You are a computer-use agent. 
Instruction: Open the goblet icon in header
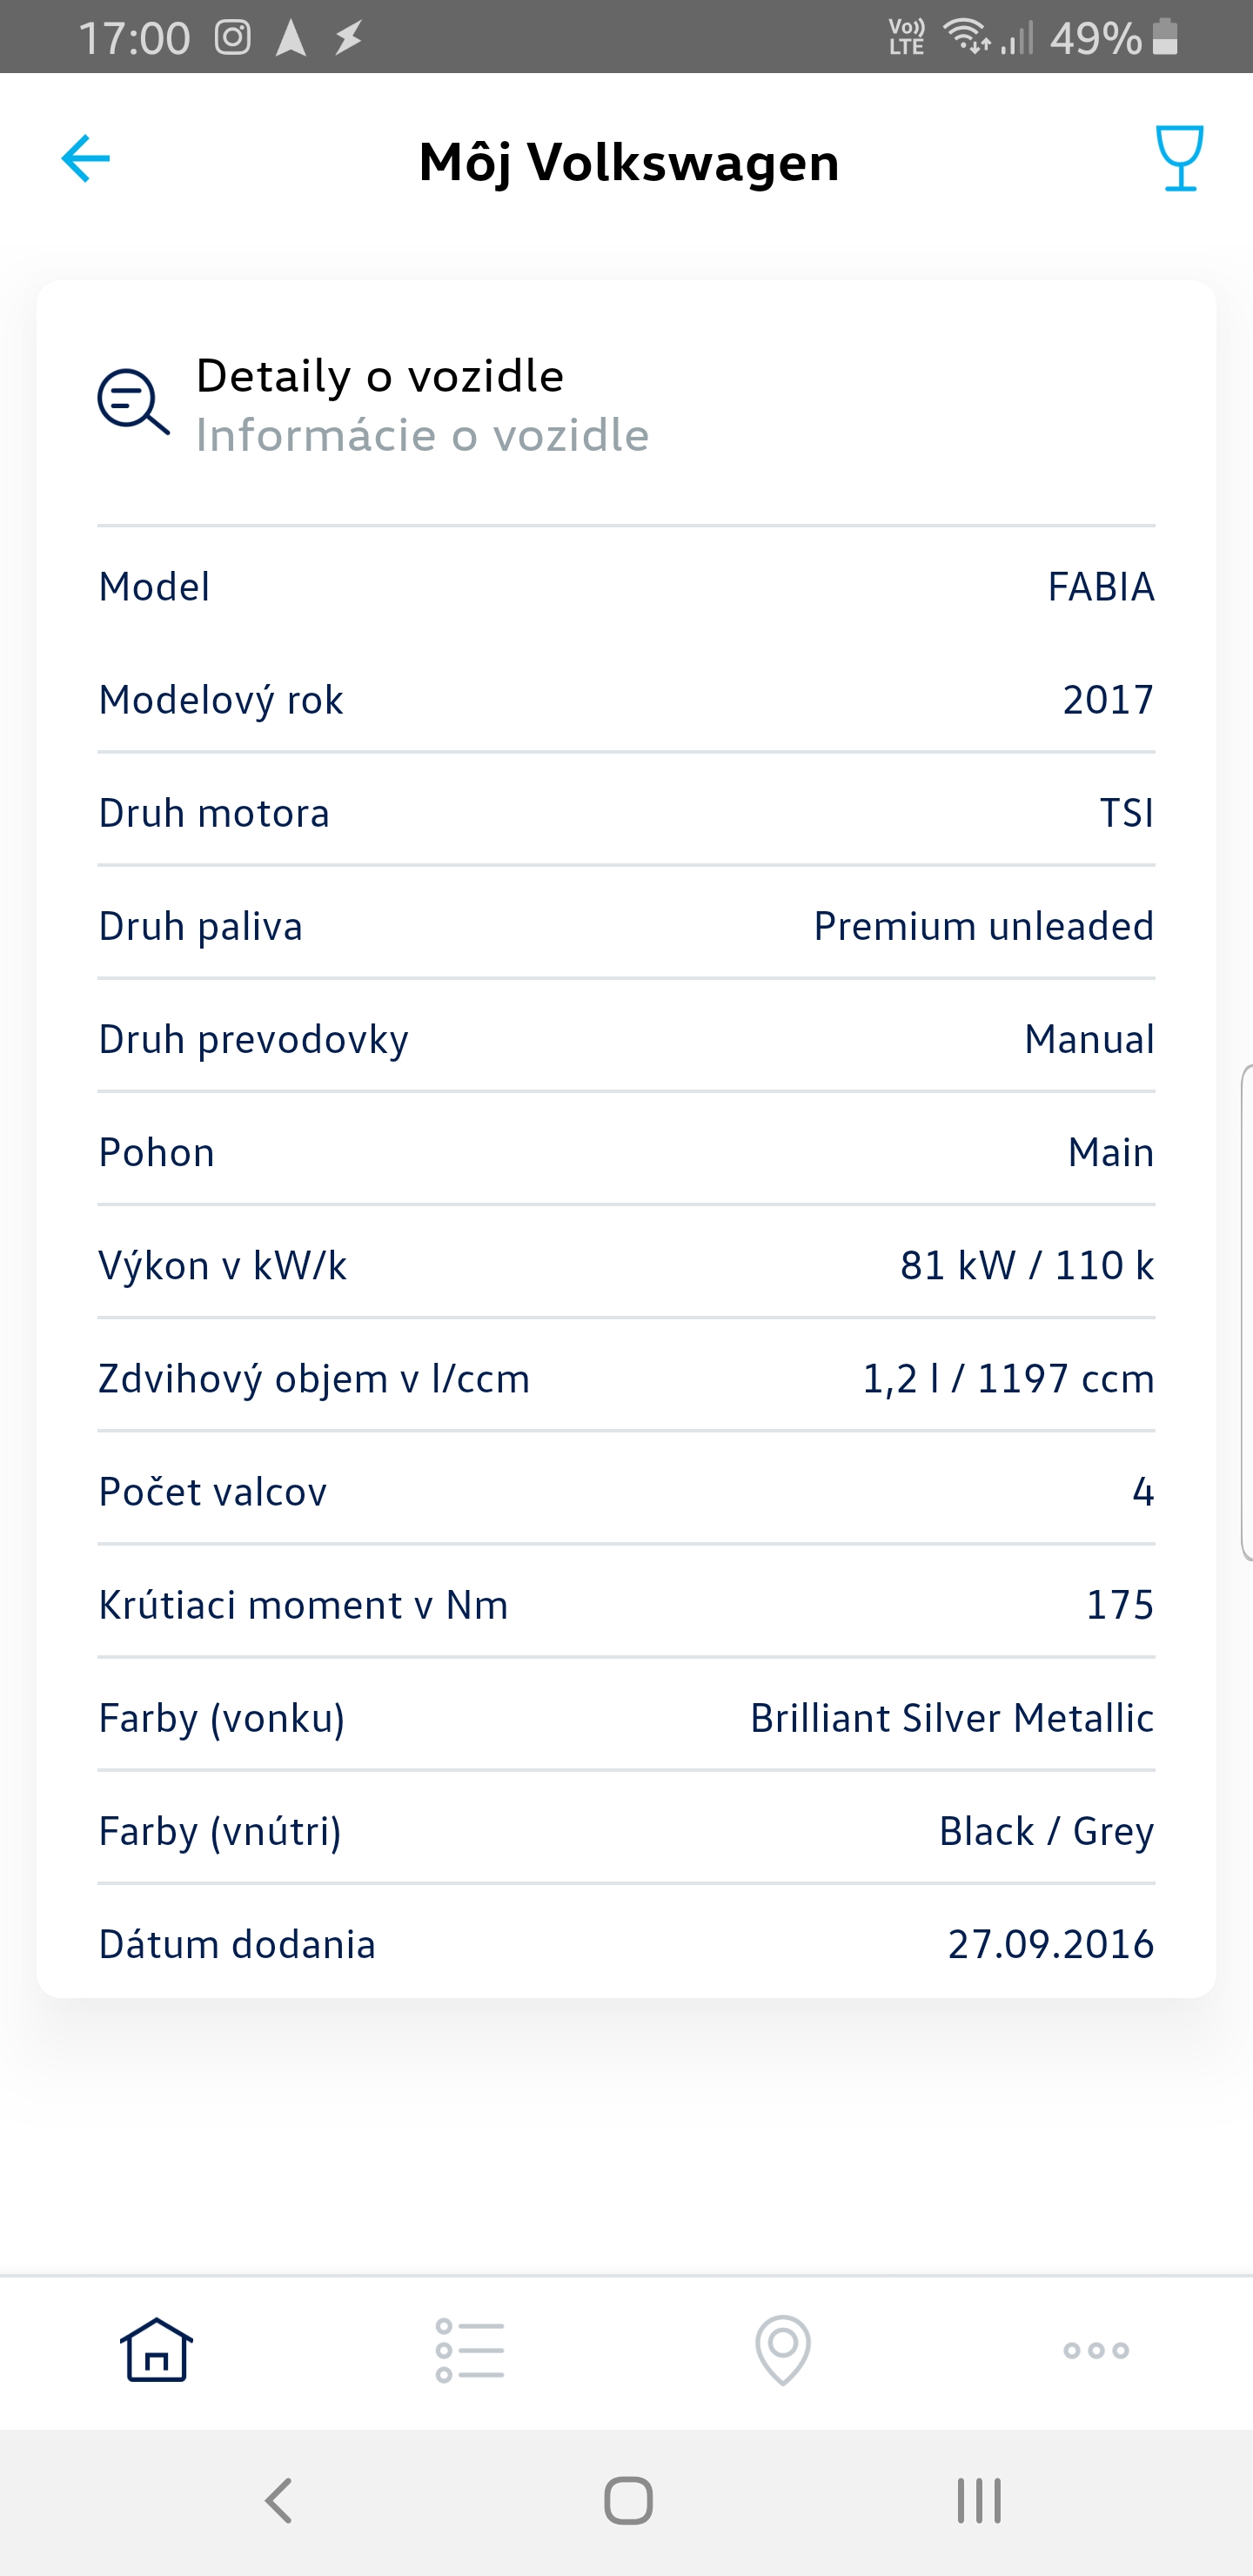coord(1179,158)
